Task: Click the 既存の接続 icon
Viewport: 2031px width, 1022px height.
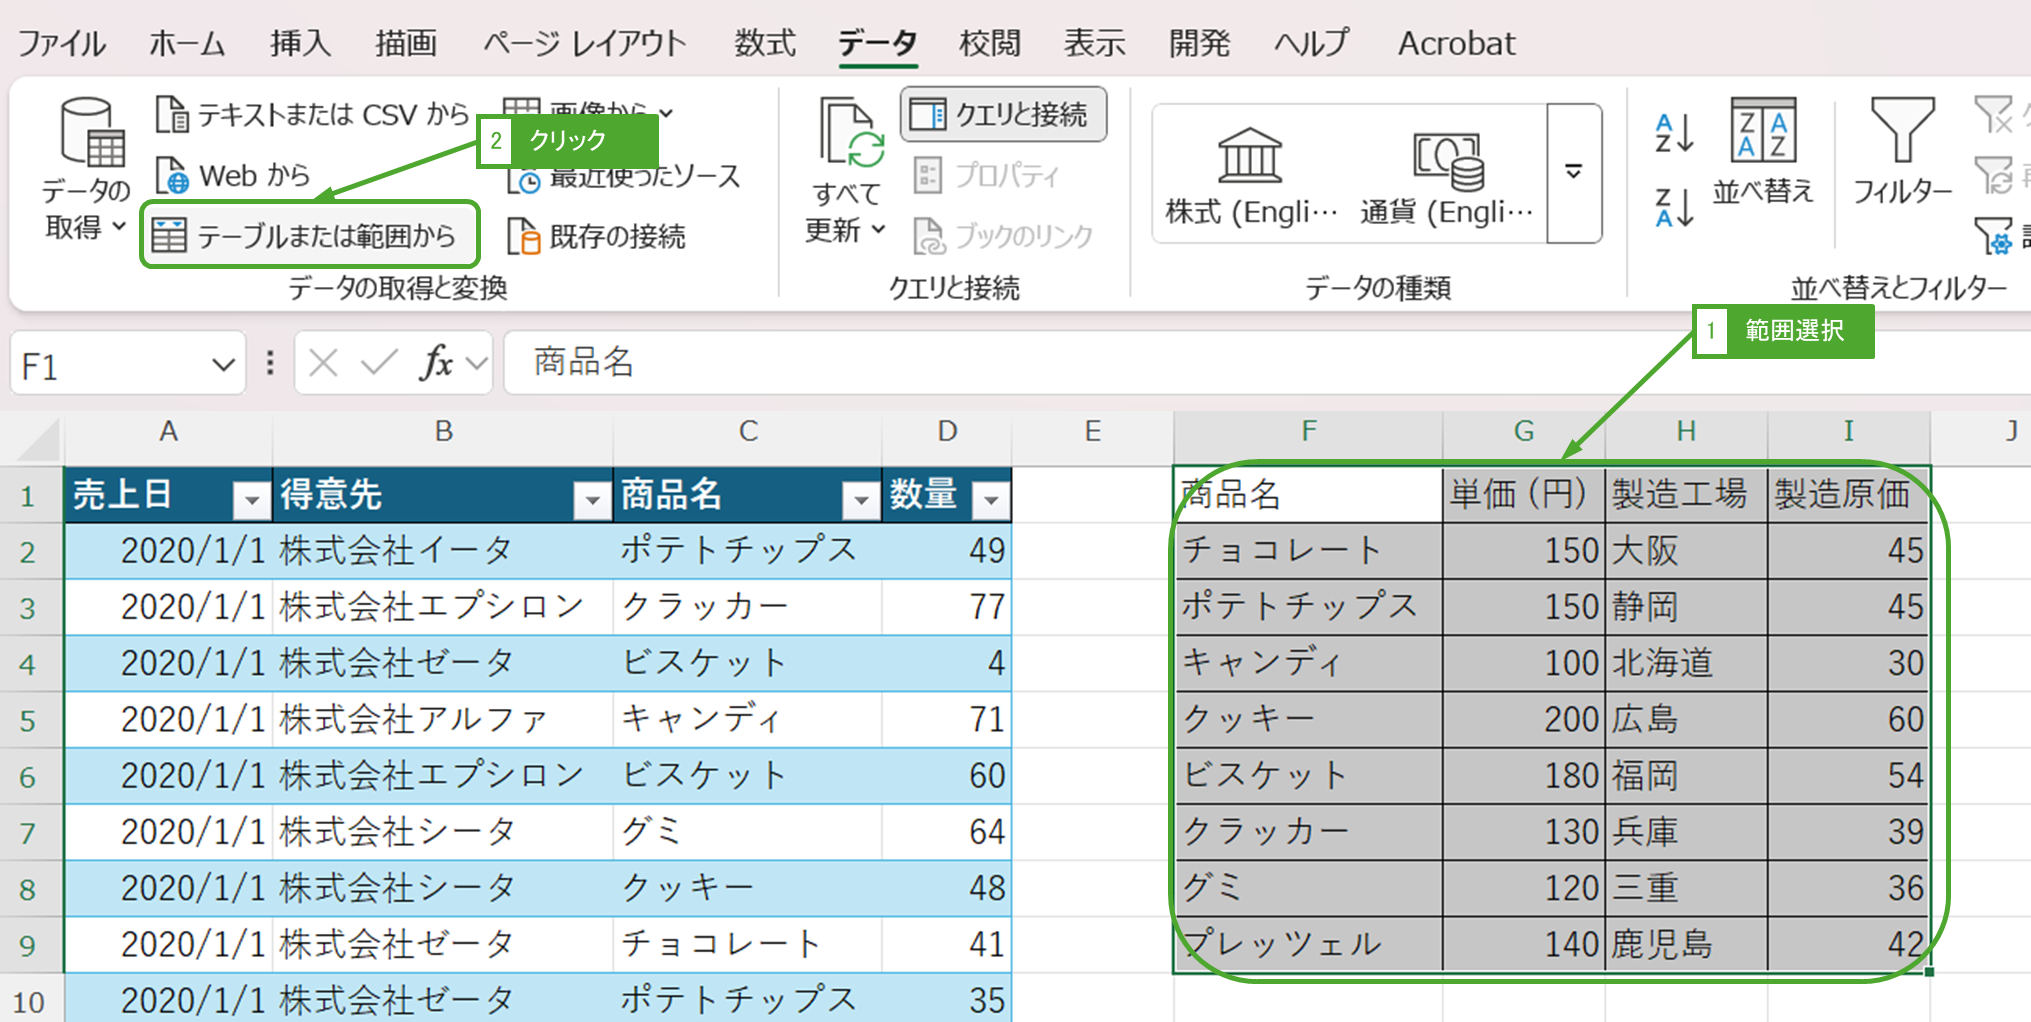Action: tap(524, 237)
